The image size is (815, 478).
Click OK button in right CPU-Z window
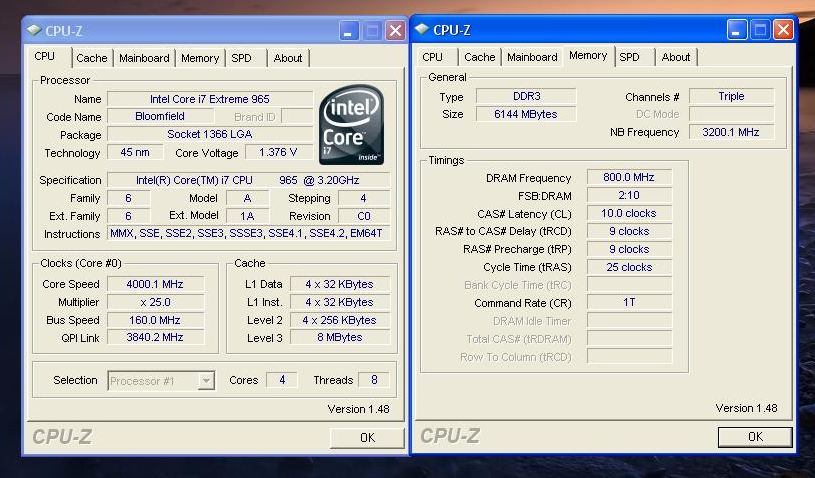(x=755, y=437)
